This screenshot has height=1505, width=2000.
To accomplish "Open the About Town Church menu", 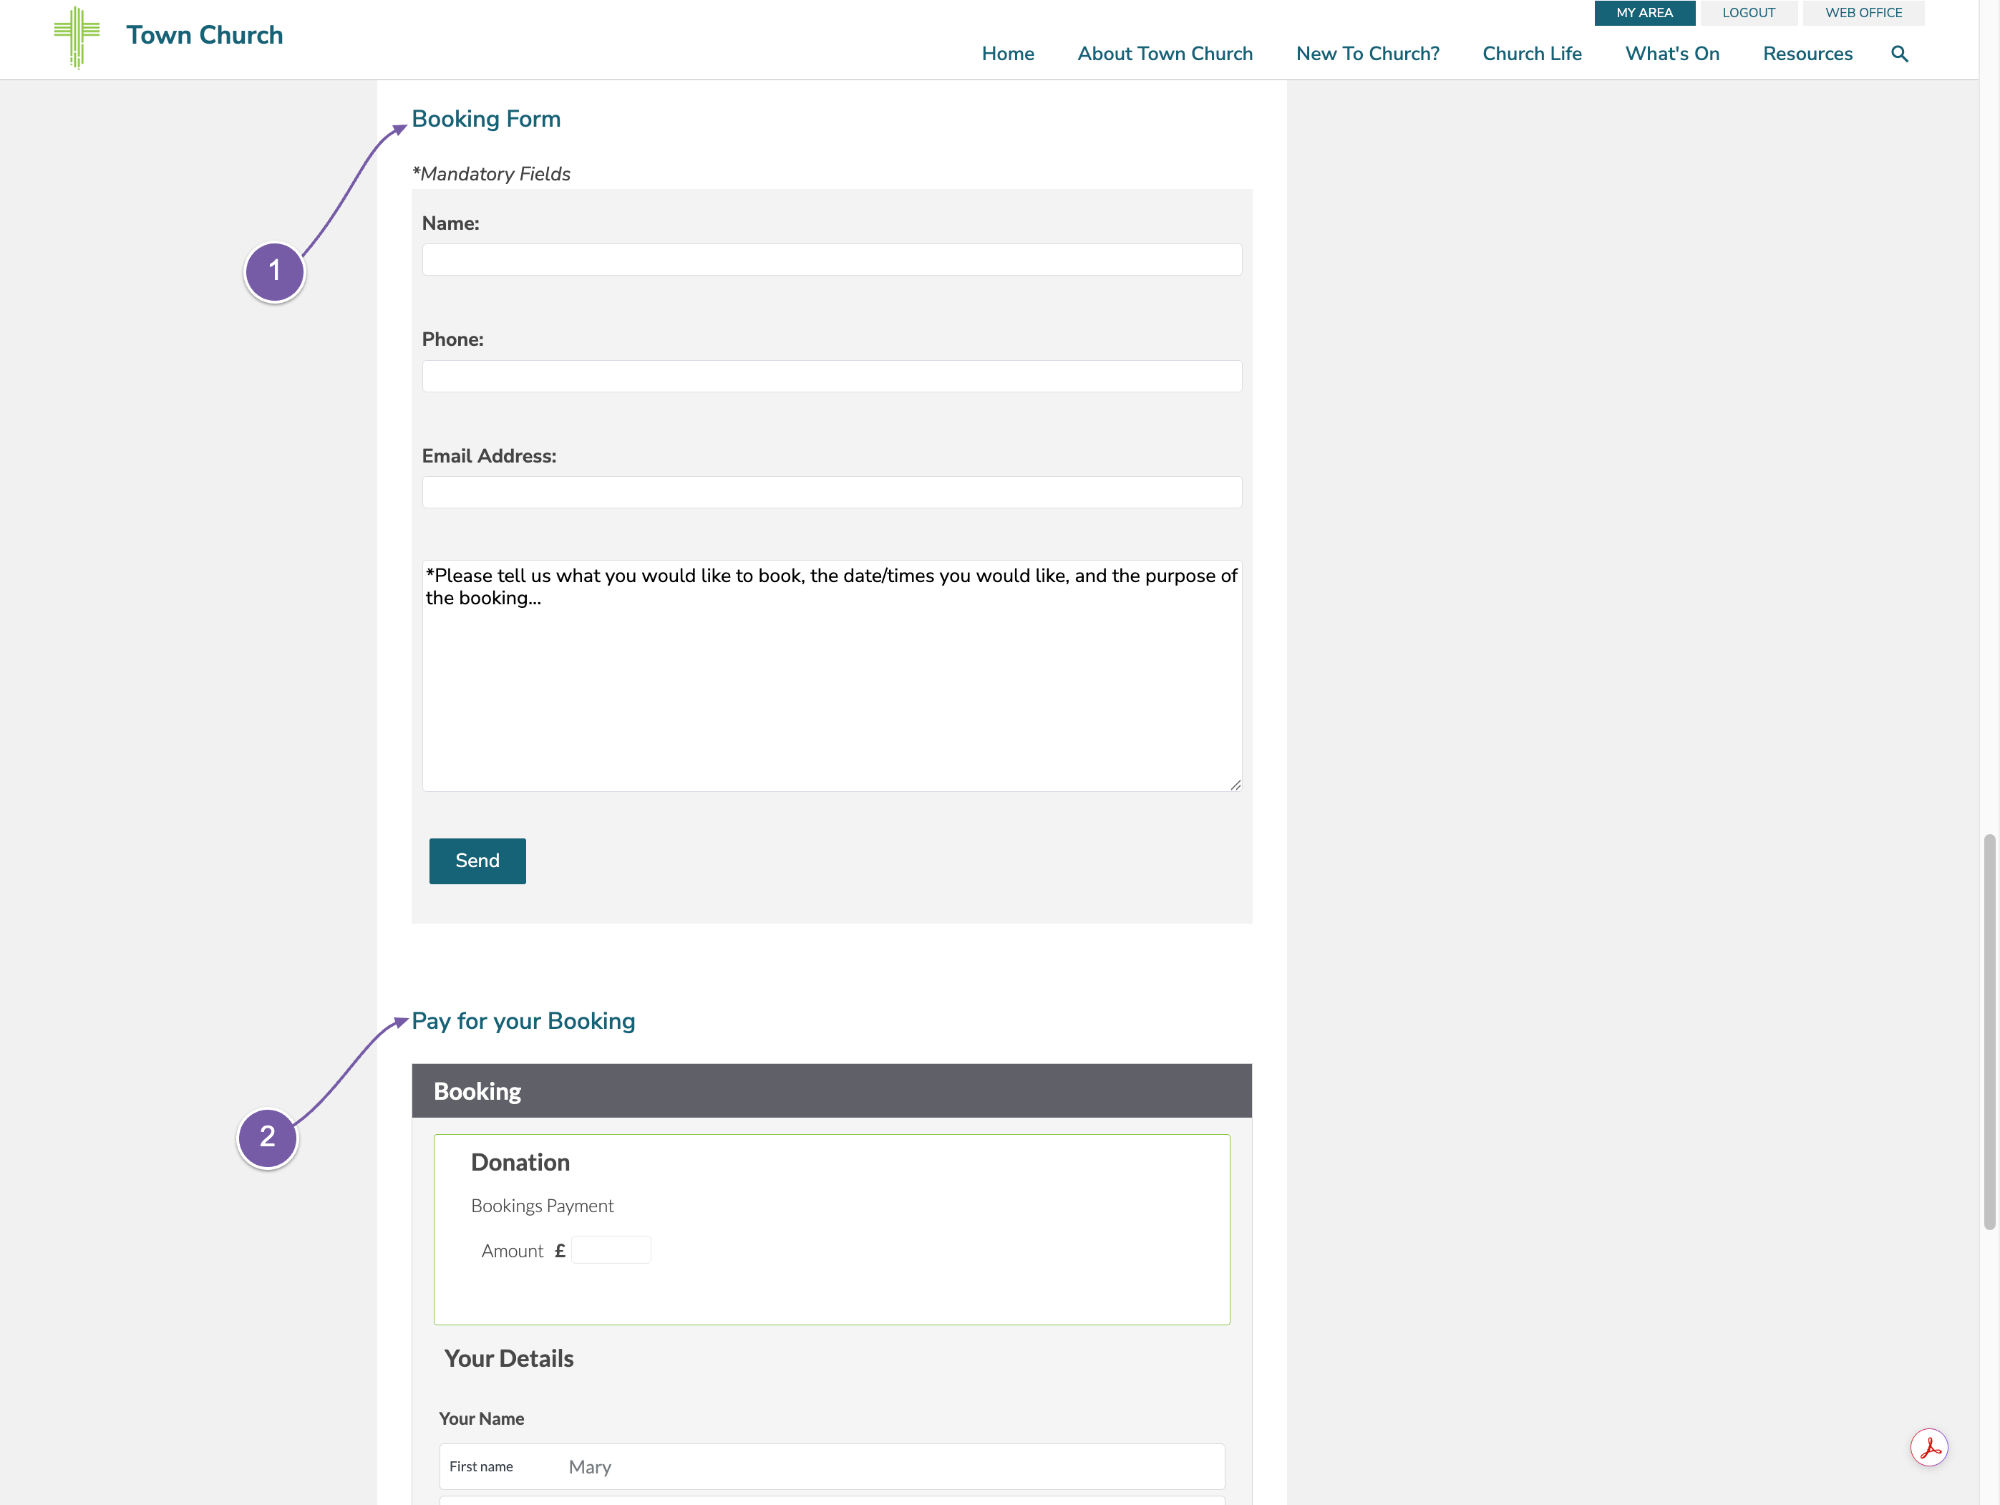I will (x=1165, y=54).
